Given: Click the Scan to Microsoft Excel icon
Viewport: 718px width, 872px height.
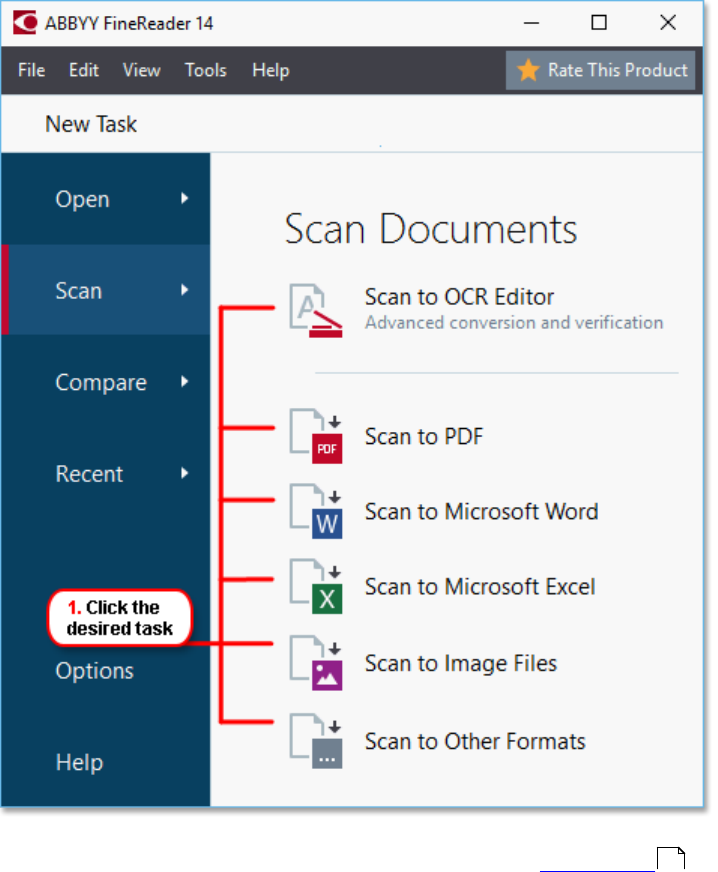Looking at the screenshot, I should point(315,586).
